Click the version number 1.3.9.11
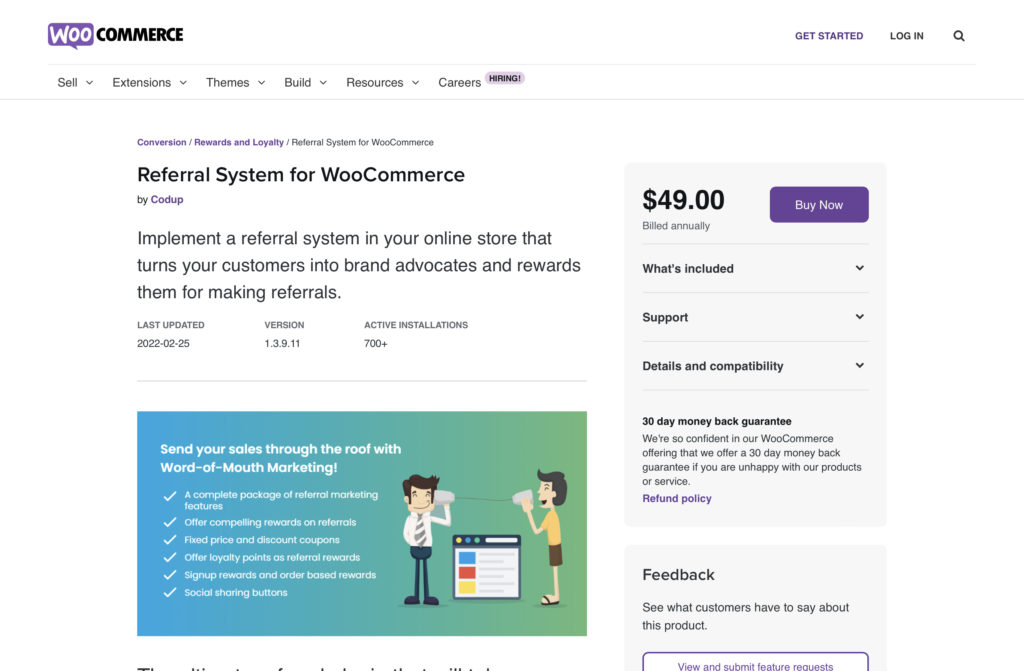This screenshot has width=1024, height=671. pyautogui.click(x=282, y=344)
